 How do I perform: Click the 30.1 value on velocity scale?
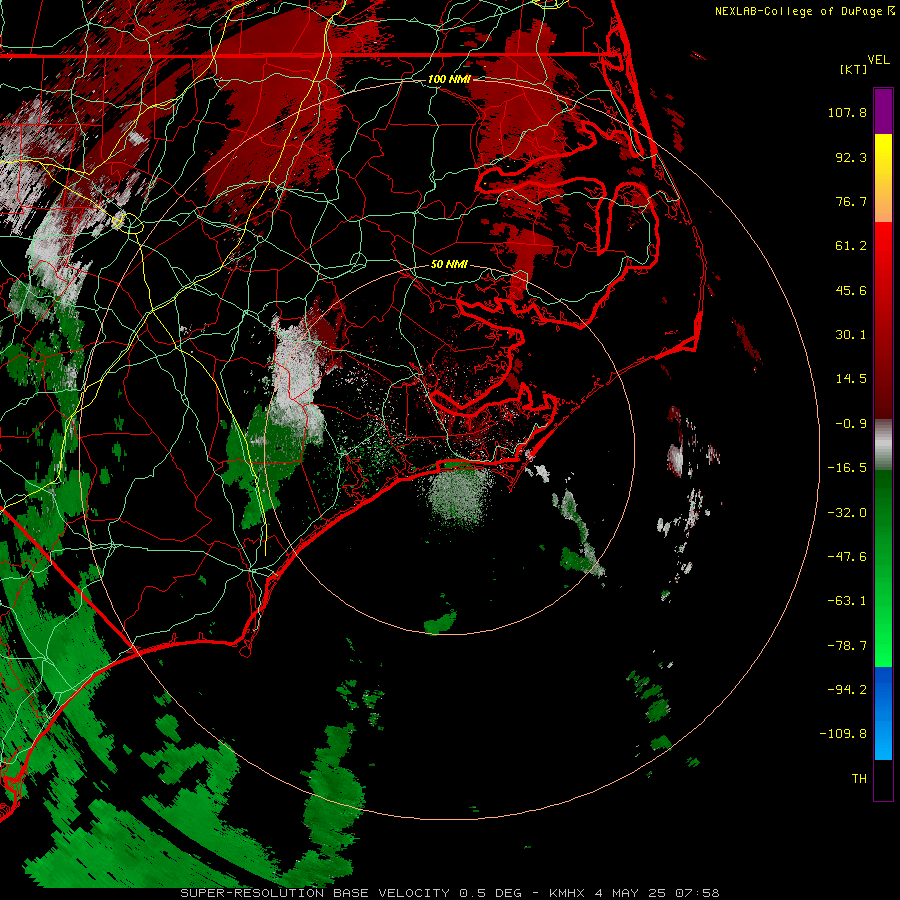pos(851,335)
